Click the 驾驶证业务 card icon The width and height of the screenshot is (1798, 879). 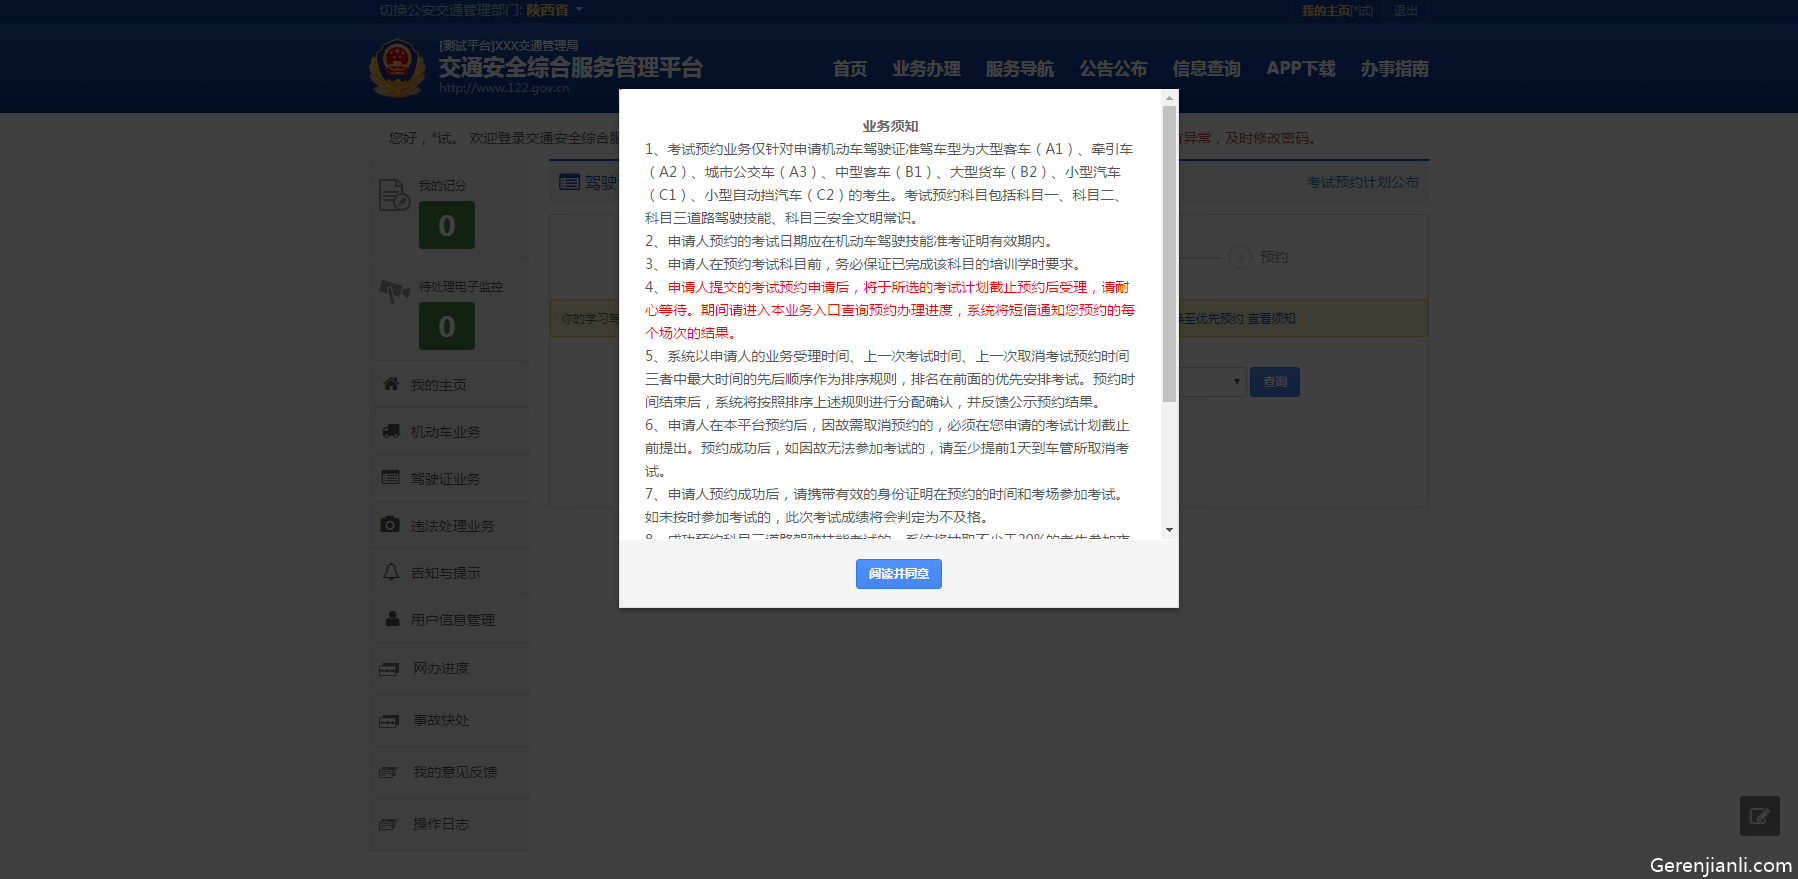tap(391, 478)
